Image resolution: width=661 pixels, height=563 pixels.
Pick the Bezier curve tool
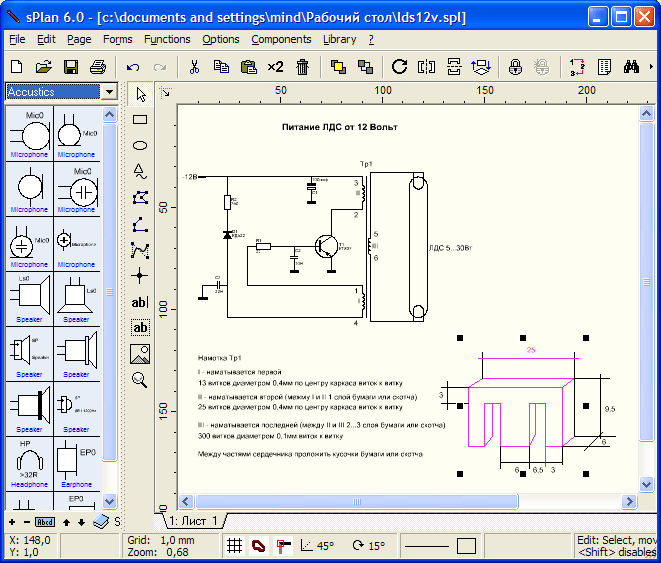coord(140,250)
